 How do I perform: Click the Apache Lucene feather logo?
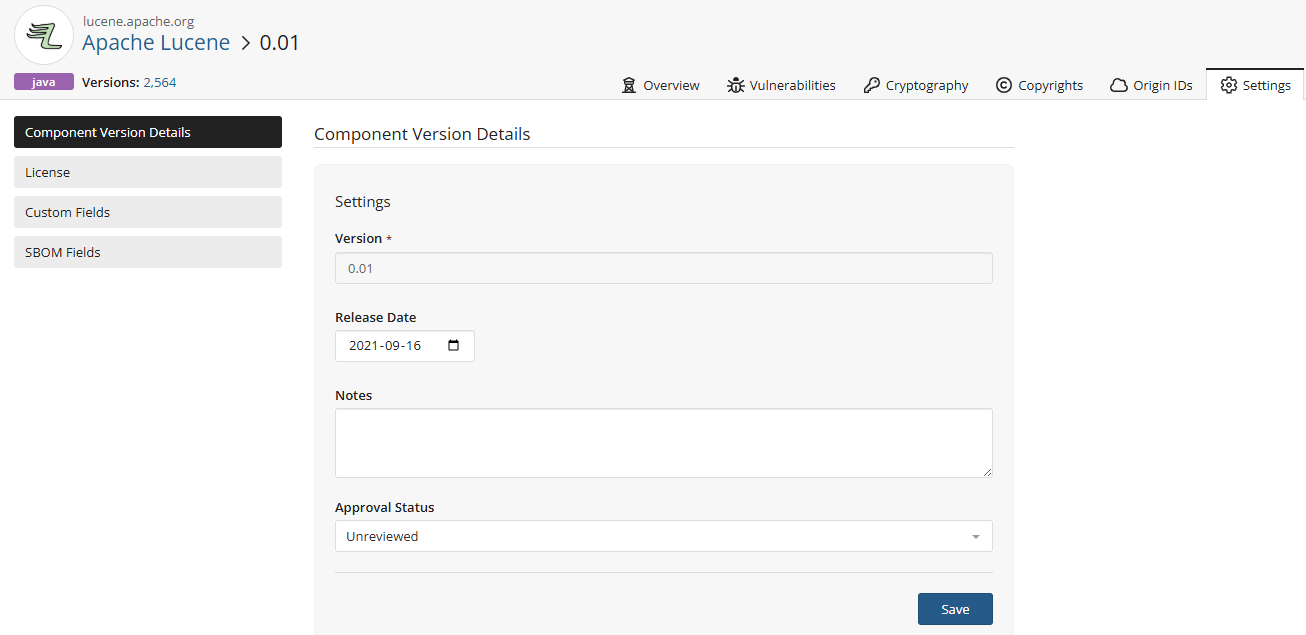(x=44, y=35)
